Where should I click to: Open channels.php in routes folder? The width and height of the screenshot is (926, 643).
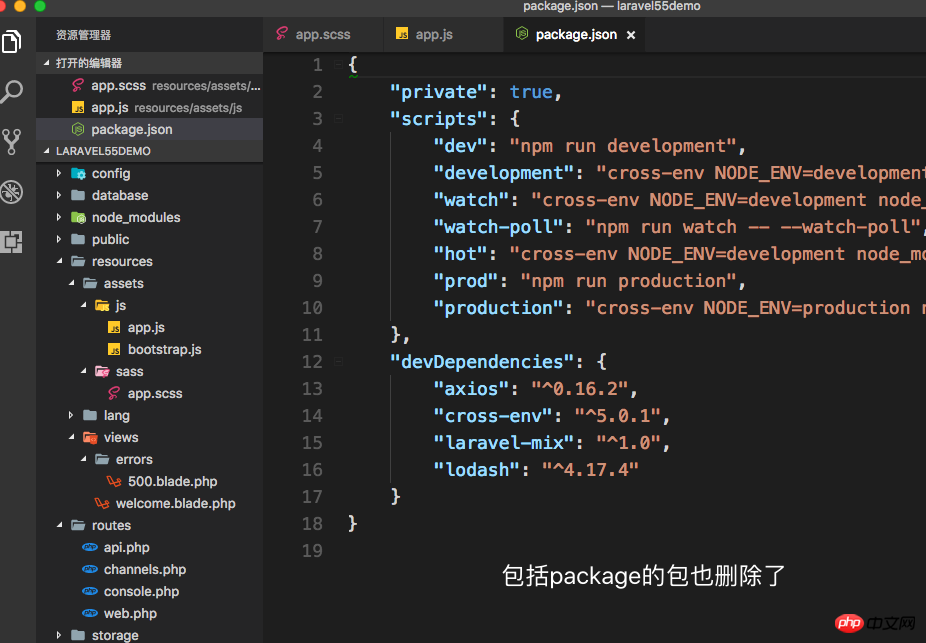[149, 569]
